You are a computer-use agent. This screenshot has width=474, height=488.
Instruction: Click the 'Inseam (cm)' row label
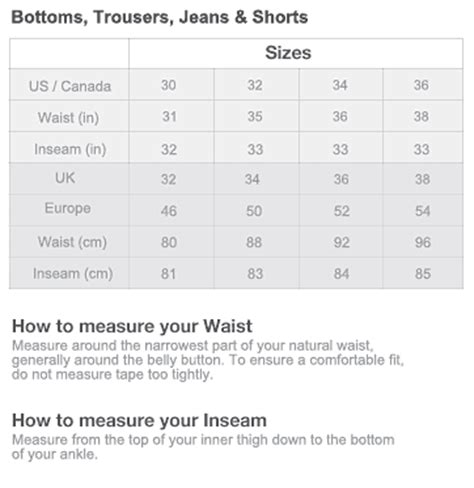pyautogui.click(x=73, y=274)
